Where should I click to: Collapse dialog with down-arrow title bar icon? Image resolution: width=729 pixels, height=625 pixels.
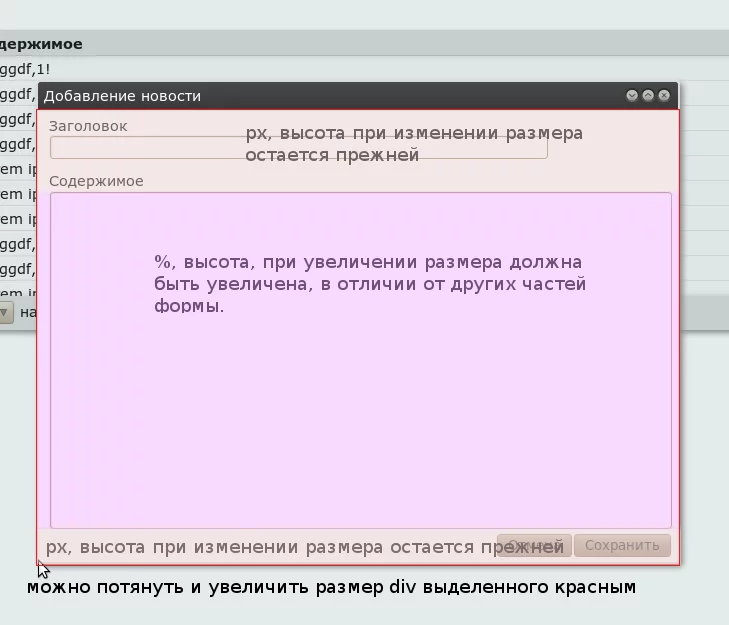[631, 95]
